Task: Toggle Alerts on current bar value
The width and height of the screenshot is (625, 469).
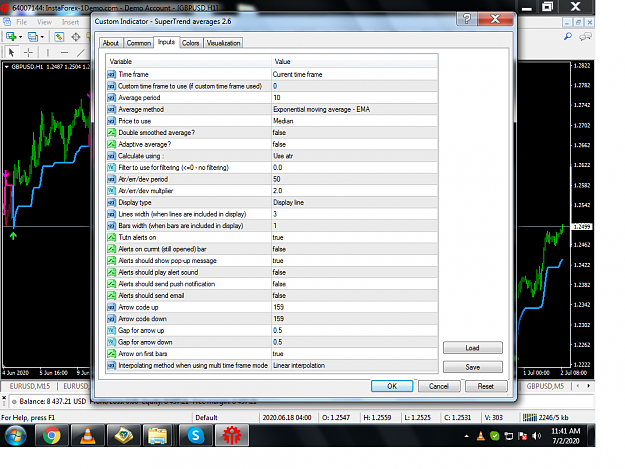Action: pos(355,249)
